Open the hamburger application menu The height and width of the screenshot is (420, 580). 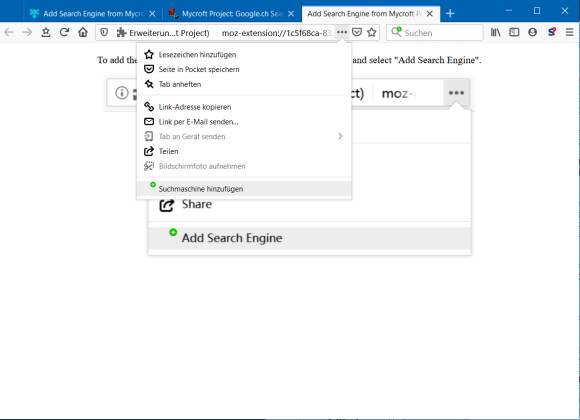(x=570, y=33)
